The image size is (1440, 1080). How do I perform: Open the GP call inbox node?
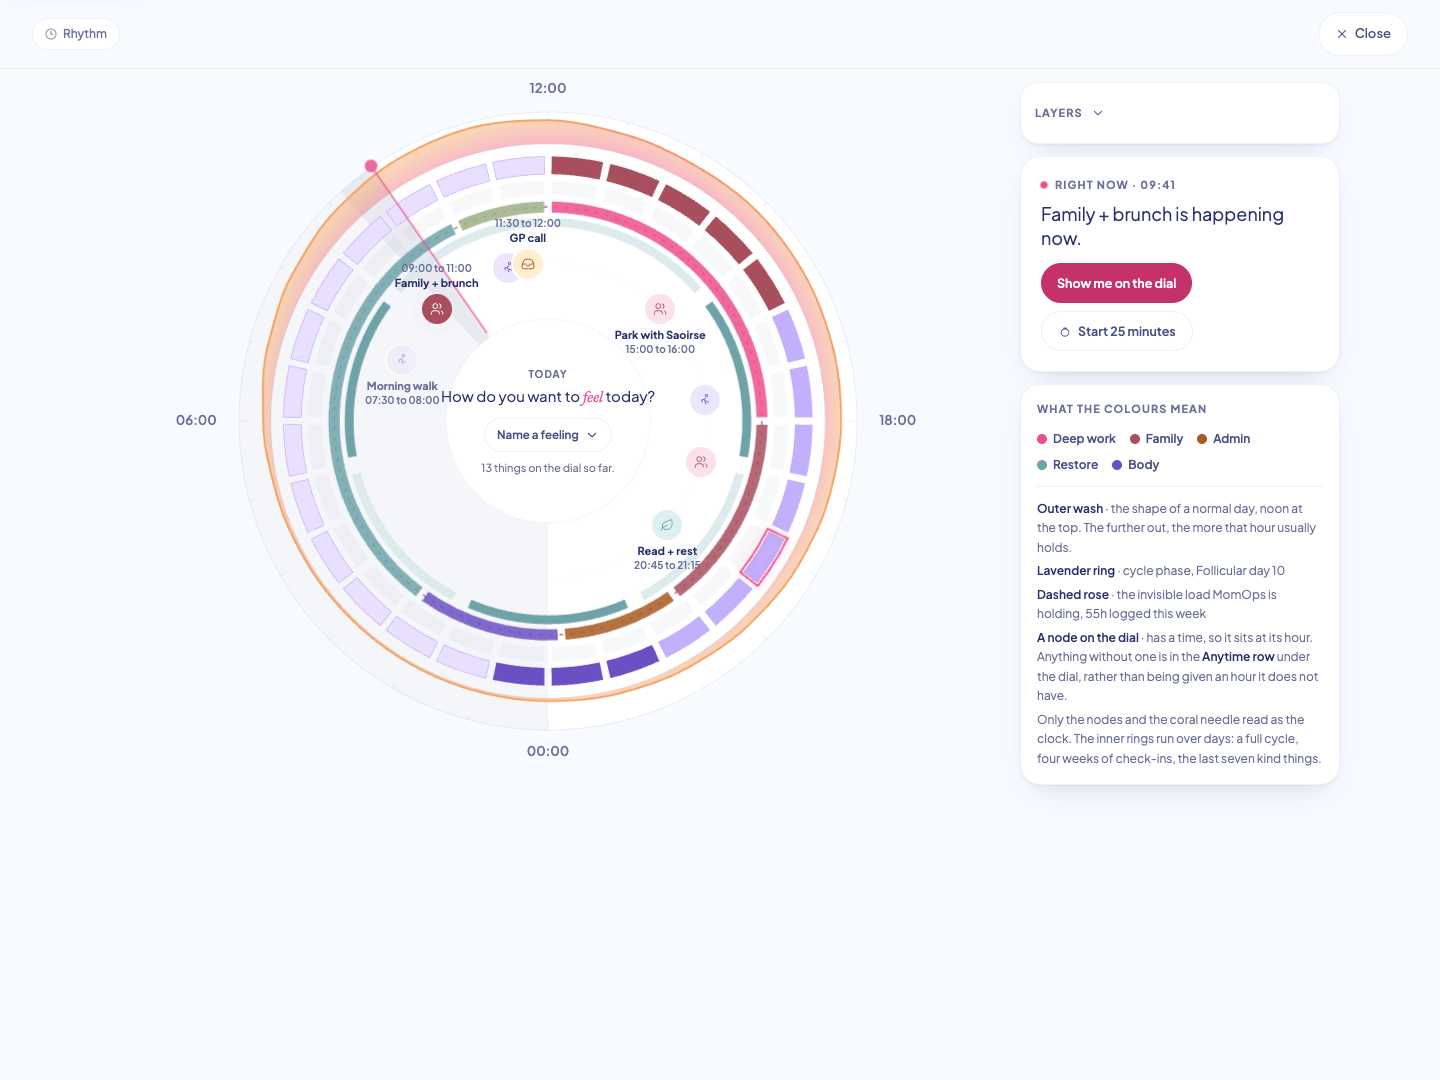point(528,264)
